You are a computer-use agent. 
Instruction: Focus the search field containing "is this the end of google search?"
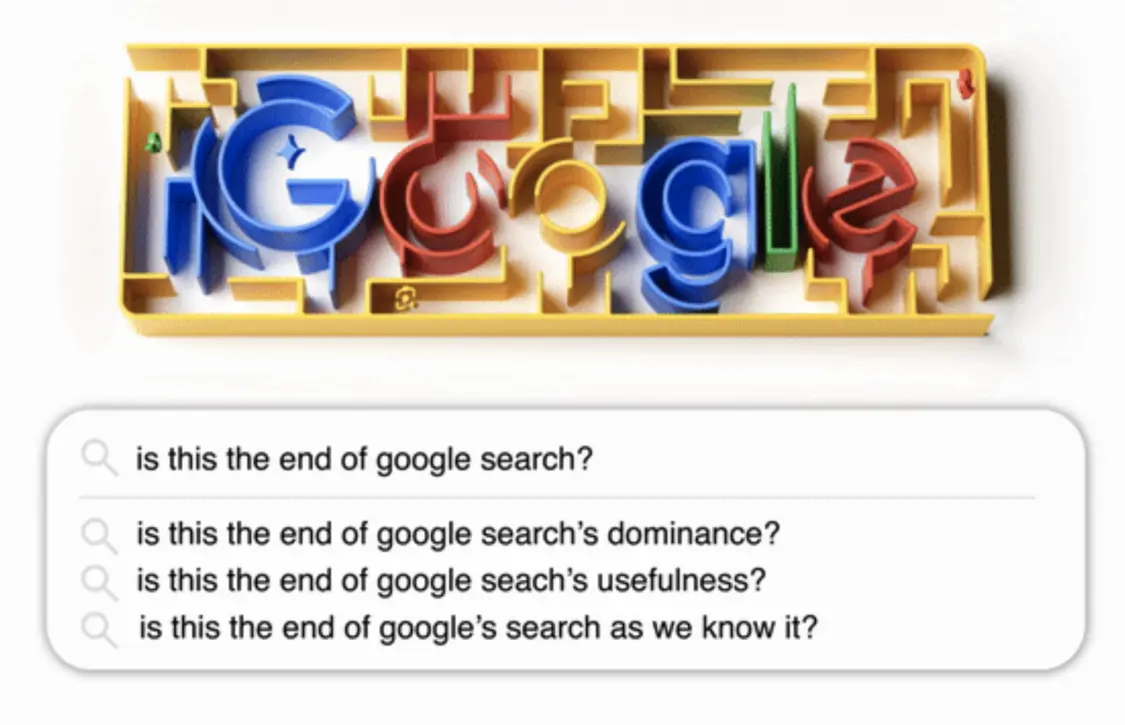(600, 459)
